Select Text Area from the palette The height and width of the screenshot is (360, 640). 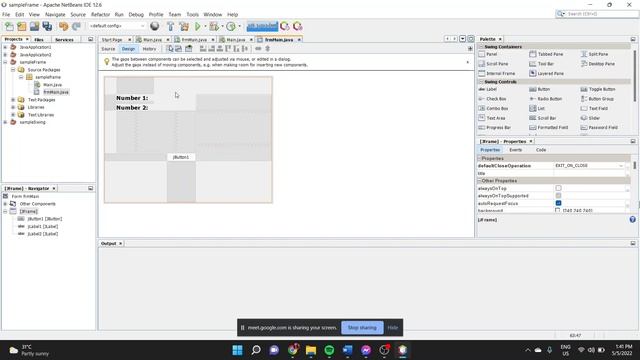click(492, 118)
